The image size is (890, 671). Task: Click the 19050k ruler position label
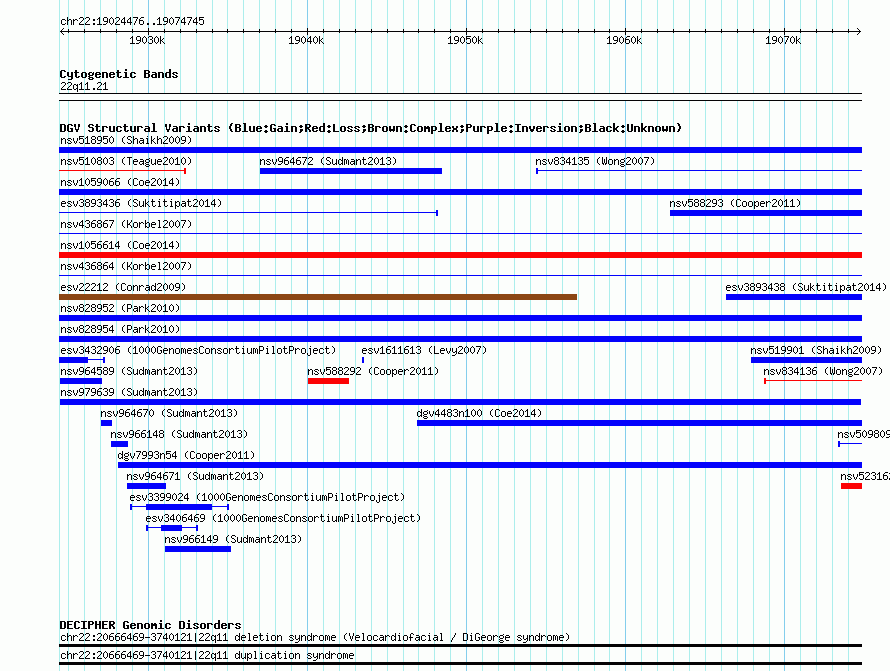(465, 40)
